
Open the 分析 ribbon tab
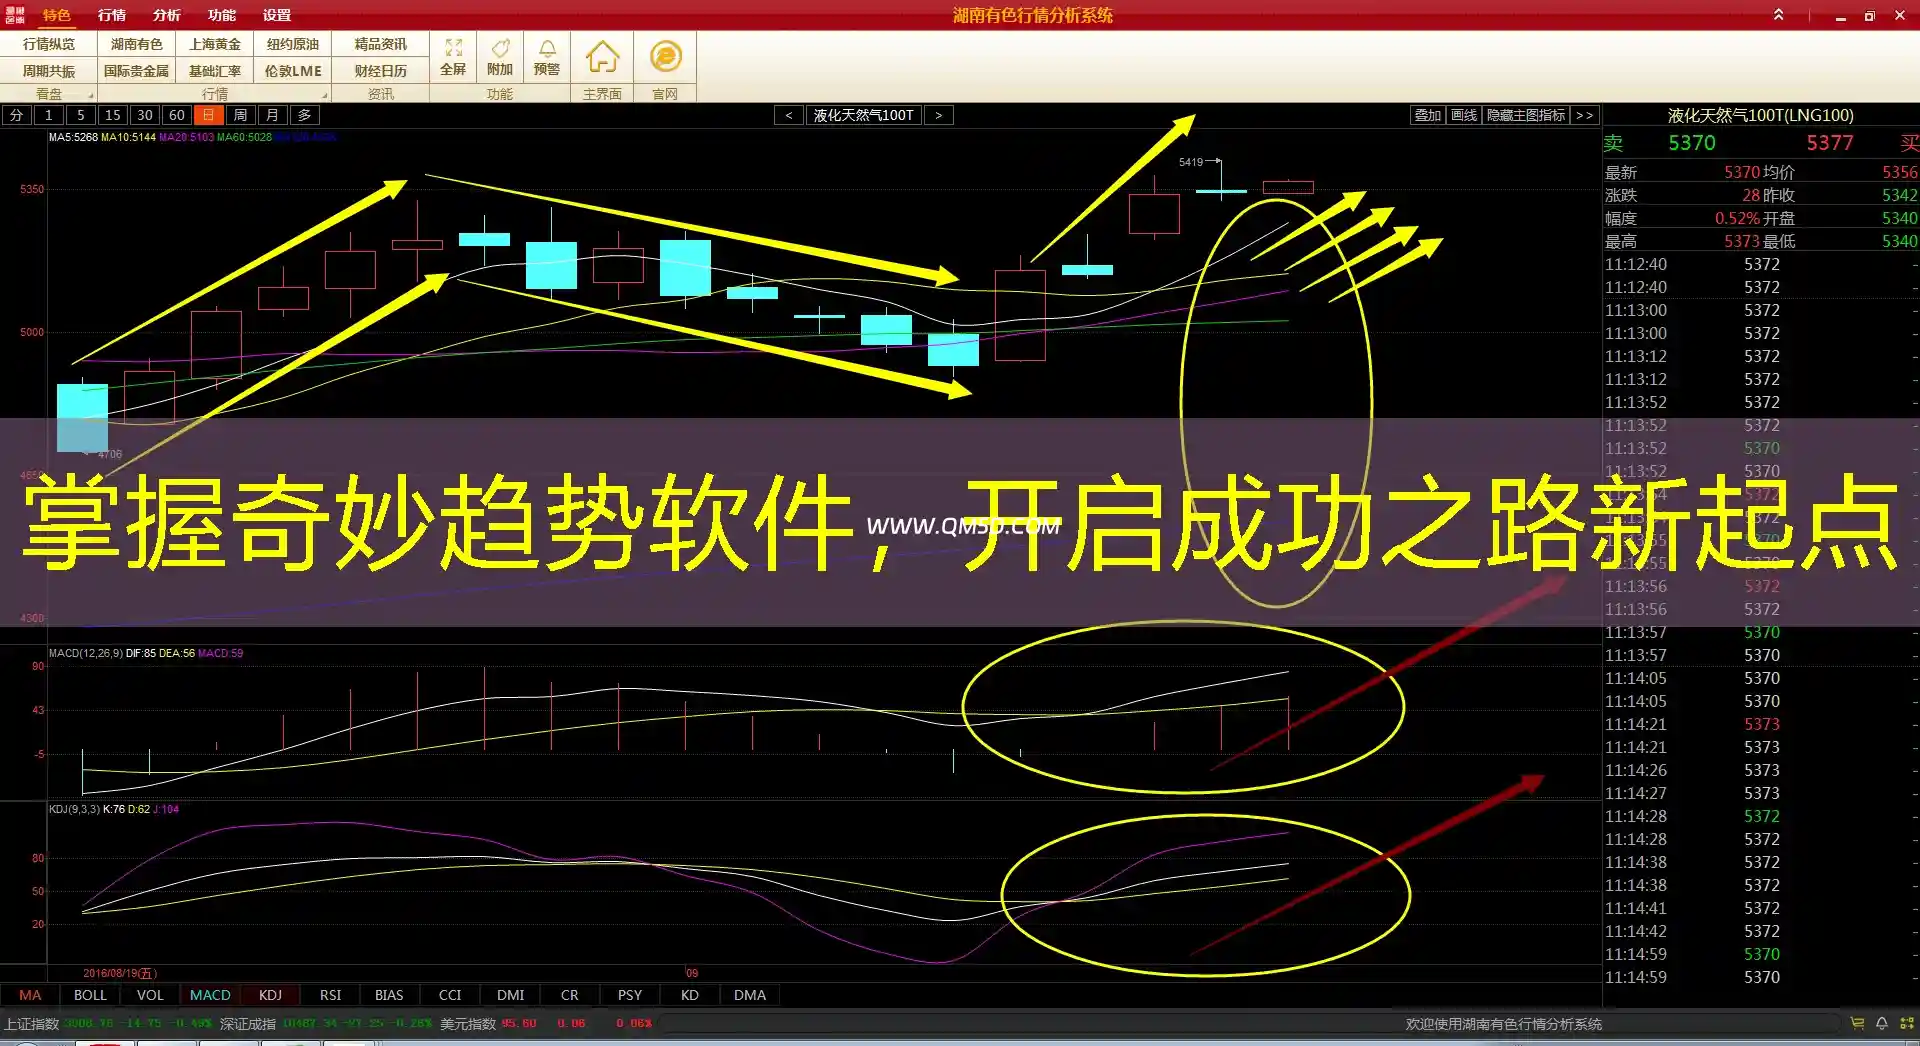[167, 15]
